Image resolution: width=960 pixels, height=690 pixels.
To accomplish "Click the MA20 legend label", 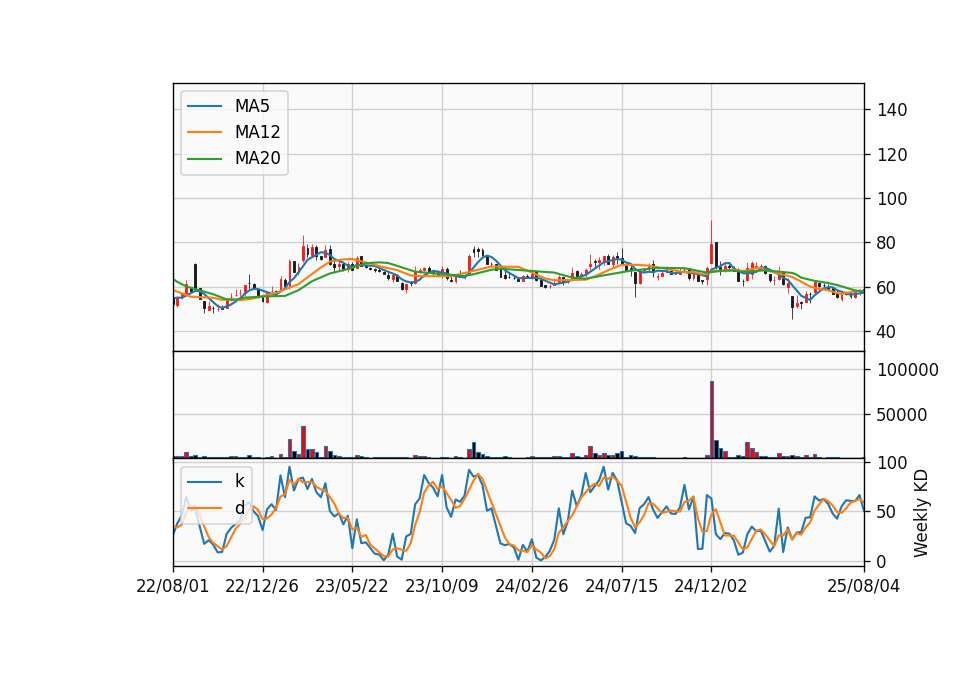I will click(257, 159).
